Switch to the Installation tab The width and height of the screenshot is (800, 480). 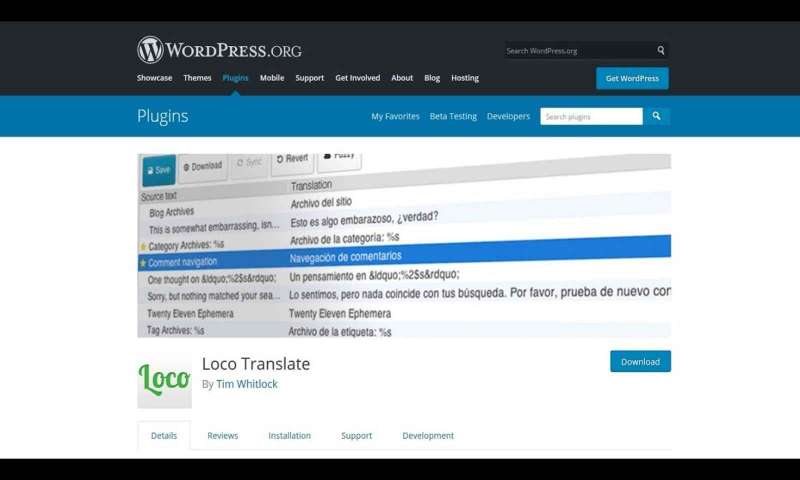tap(289, 436)
